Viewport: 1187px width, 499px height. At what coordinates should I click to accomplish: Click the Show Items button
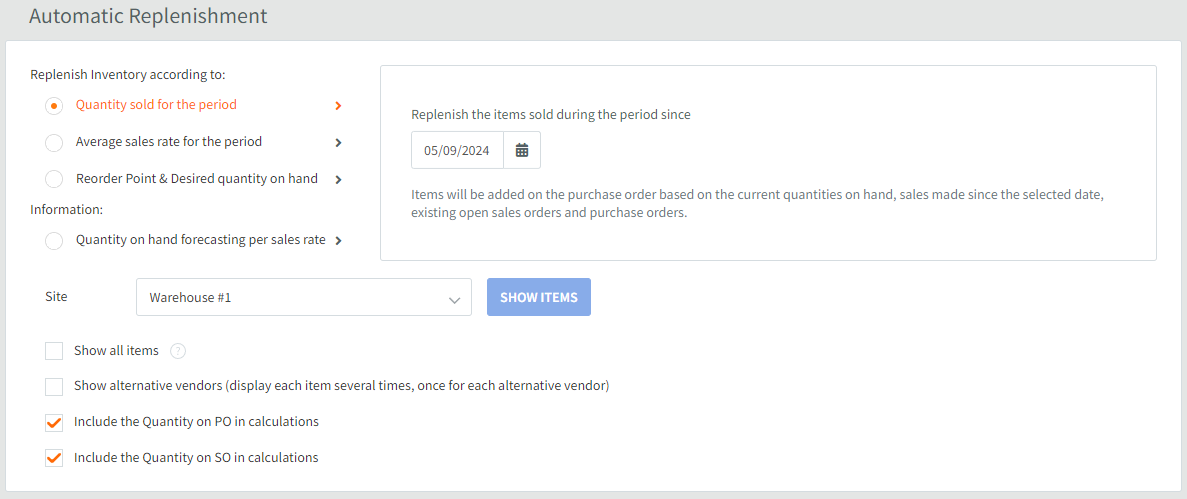538,297
